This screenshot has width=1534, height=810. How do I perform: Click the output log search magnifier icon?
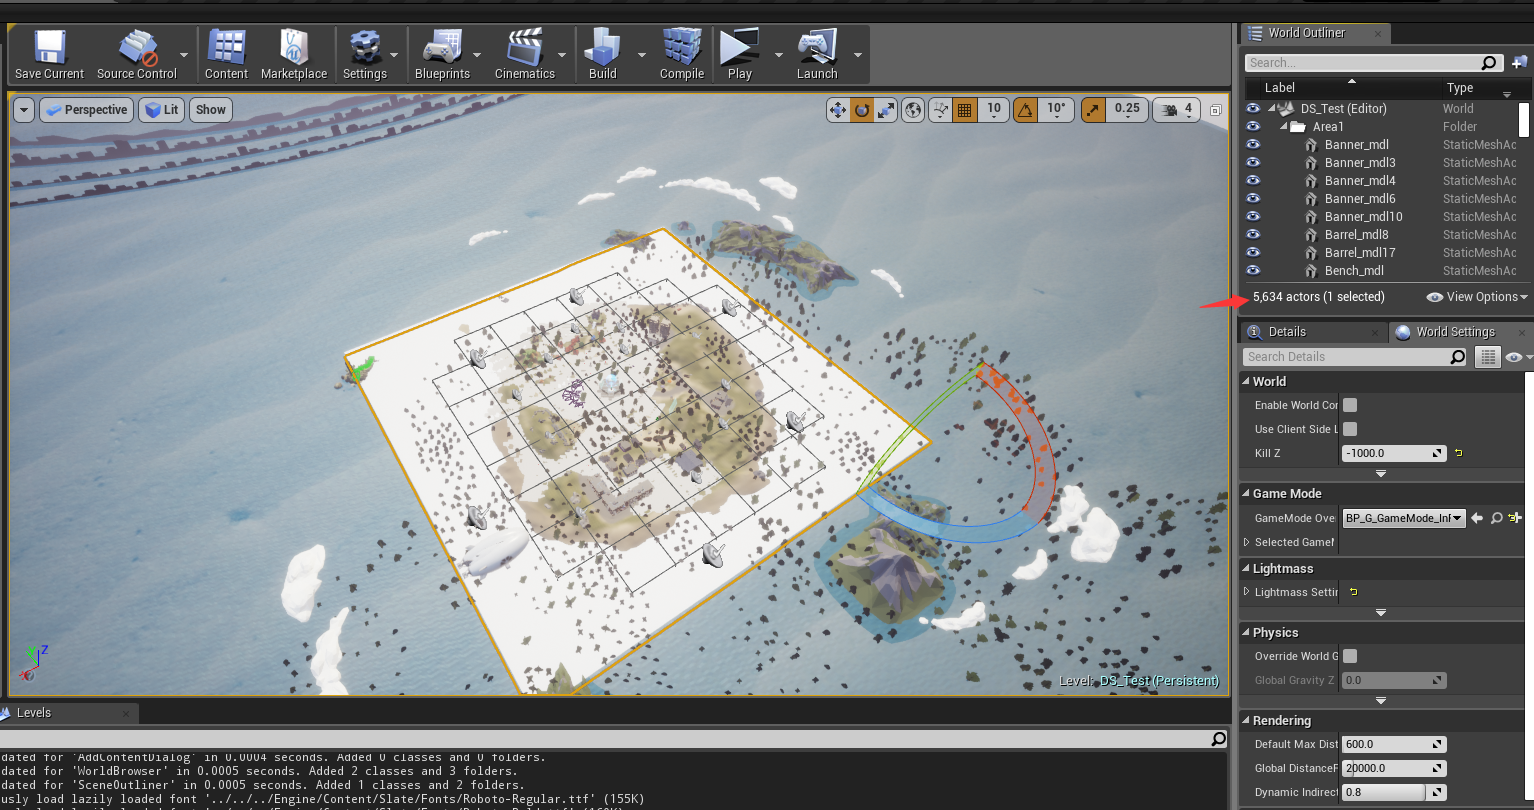click(1218, 739)
